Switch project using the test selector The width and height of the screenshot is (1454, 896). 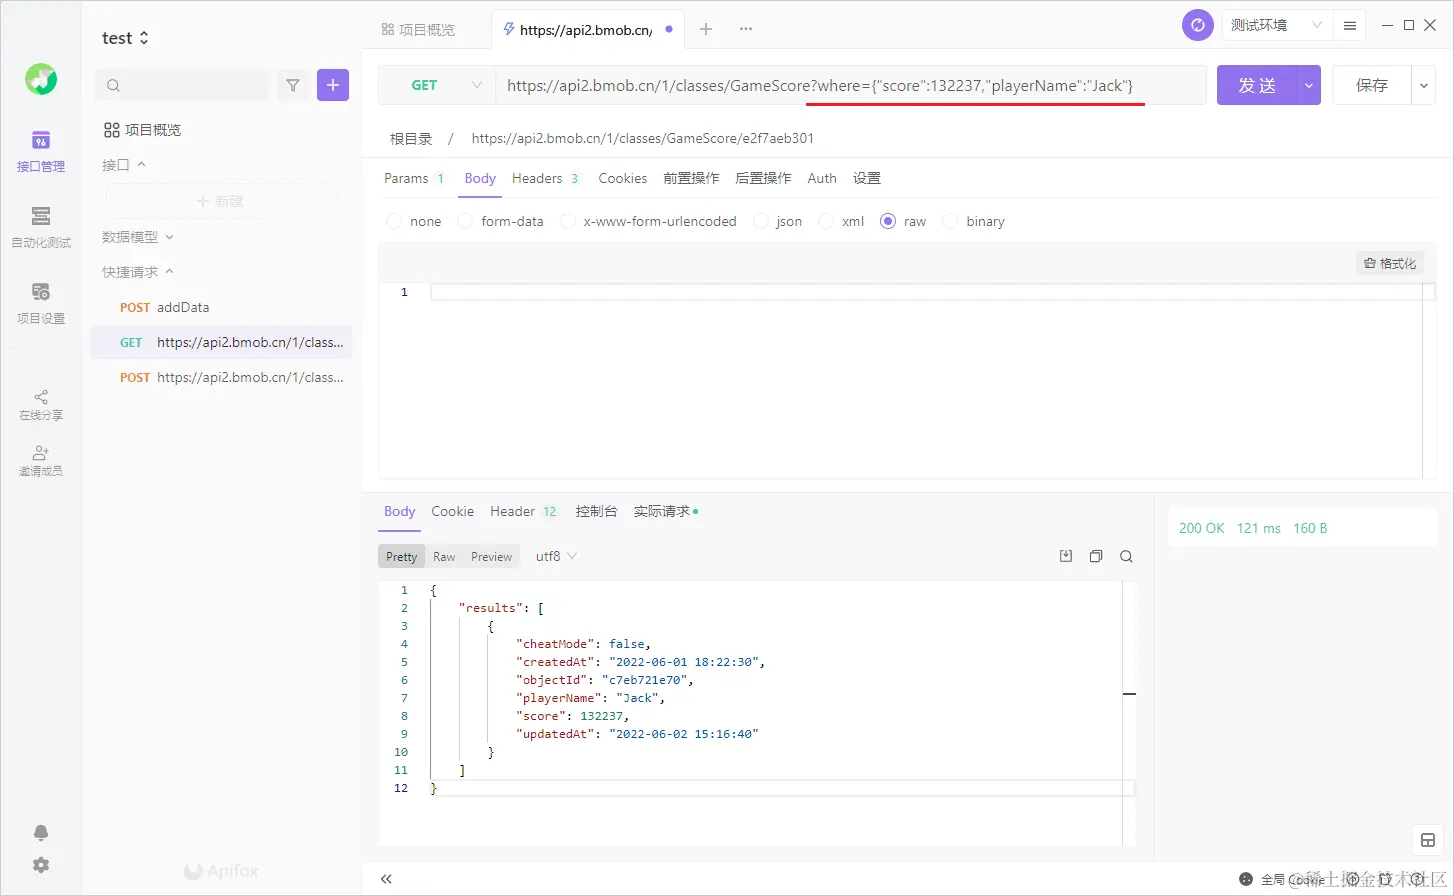[x=126, y=38]
